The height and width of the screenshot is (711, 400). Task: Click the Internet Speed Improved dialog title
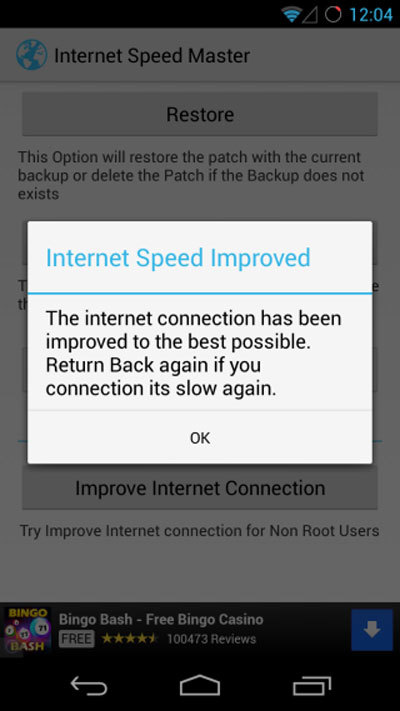178,258
